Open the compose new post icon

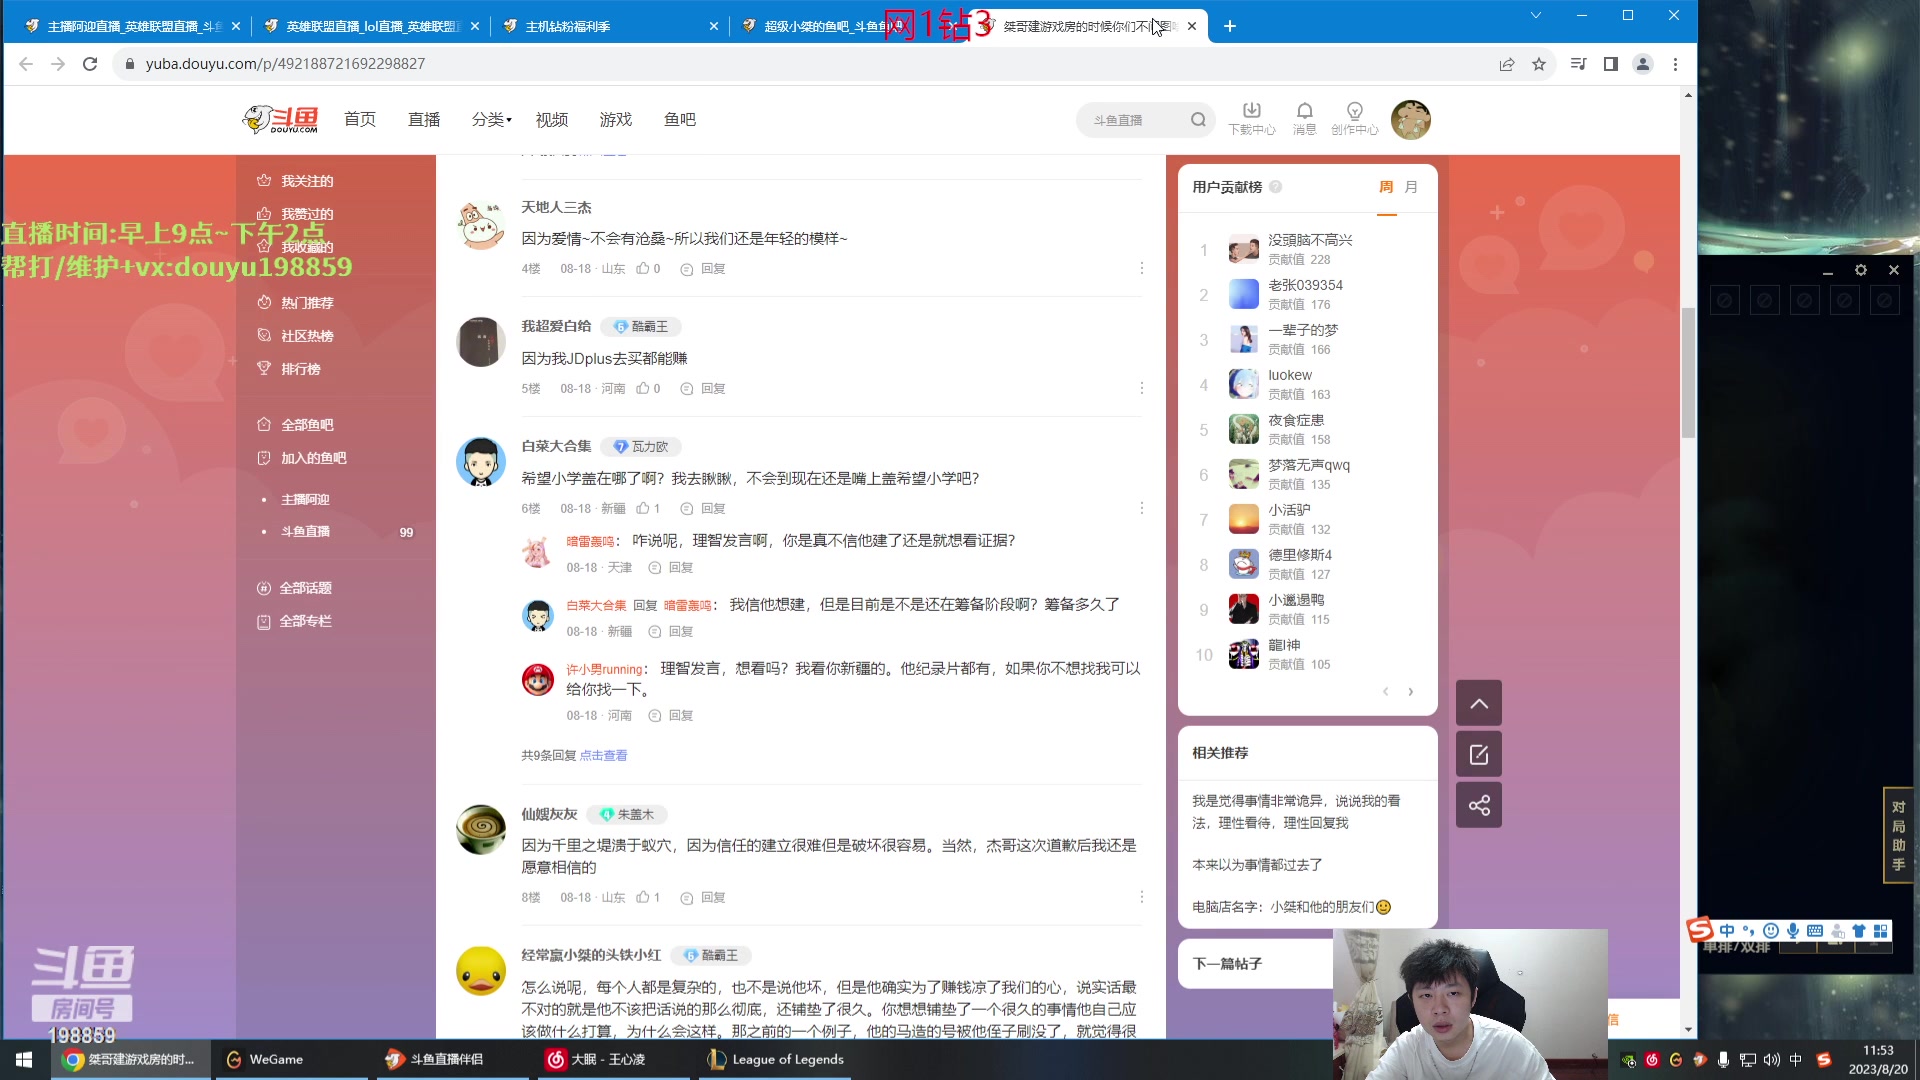coord(1479,754)
